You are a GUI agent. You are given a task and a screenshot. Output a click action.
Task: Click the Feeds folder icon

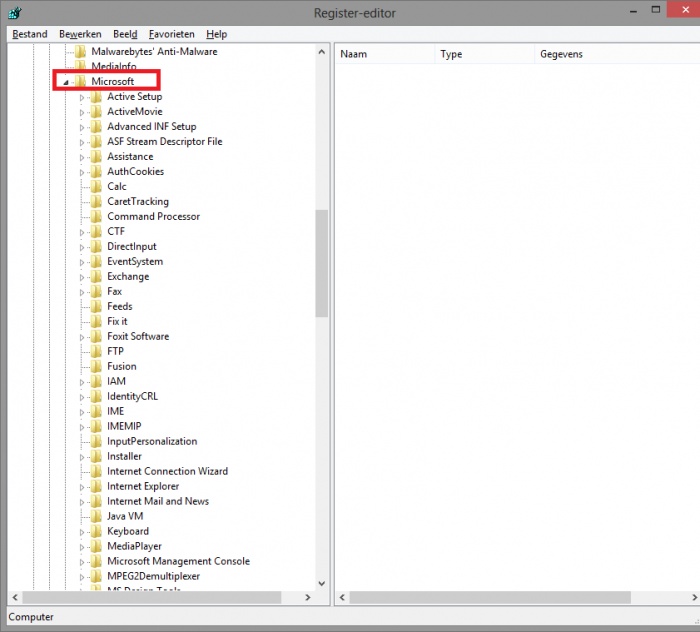(x=96, y=306)
